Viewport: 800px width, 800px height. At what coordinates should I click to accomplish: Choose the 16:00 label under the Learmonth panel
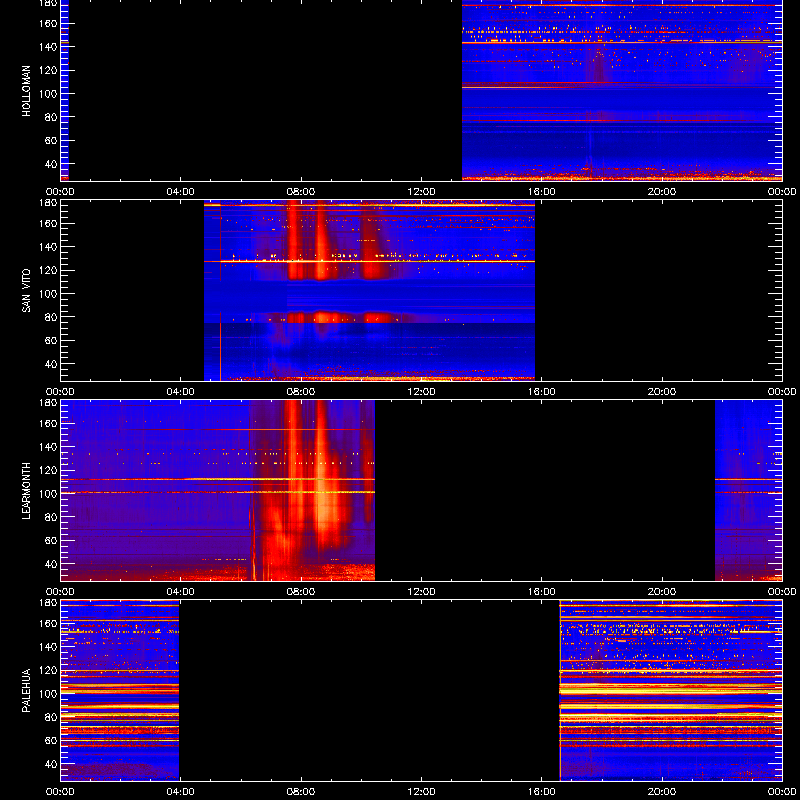541,592
